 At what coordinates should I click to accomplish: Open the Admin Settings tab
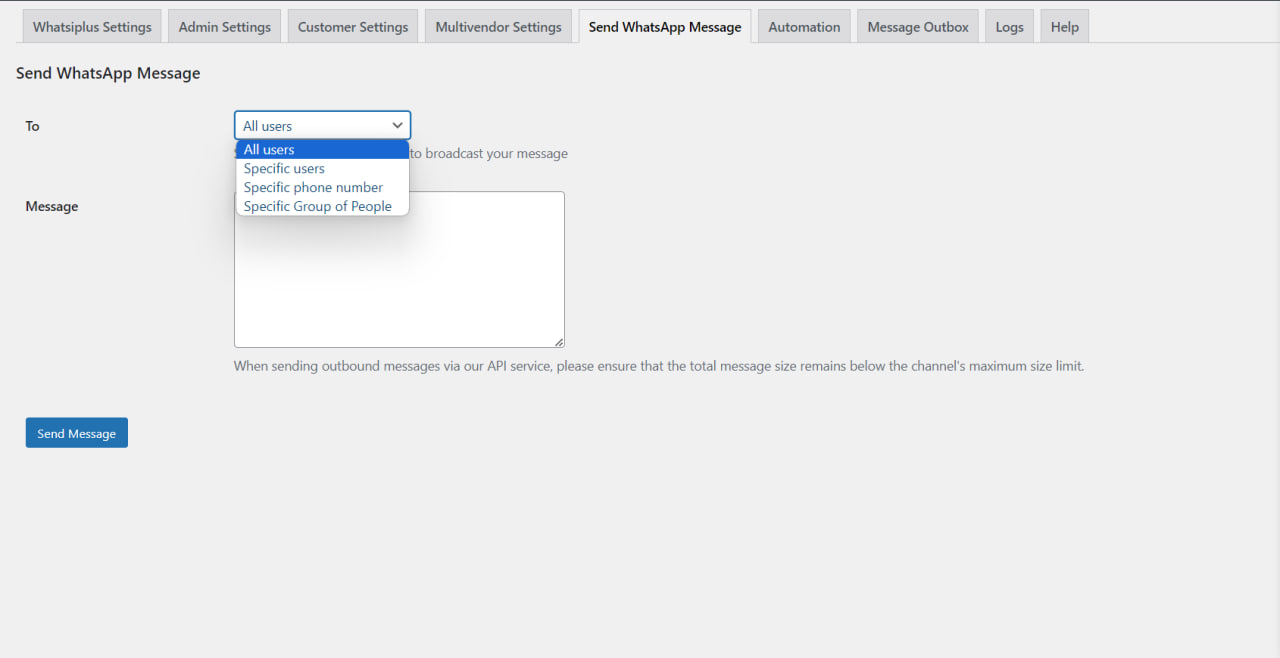(224, 26)
